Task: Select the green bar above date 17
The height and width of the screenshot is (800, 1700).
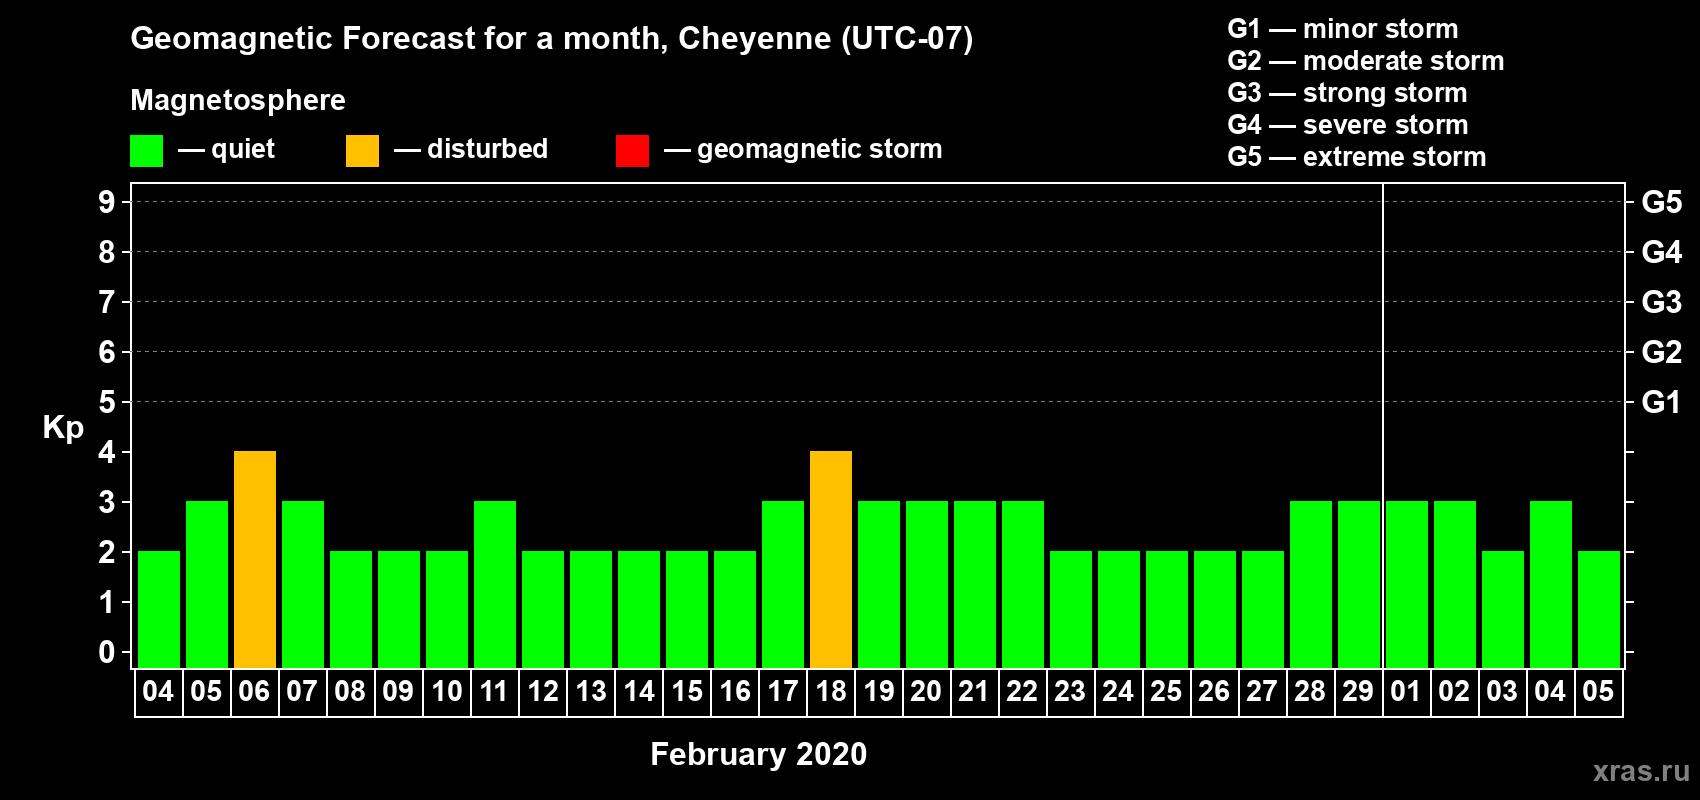Action: (783, 585)
